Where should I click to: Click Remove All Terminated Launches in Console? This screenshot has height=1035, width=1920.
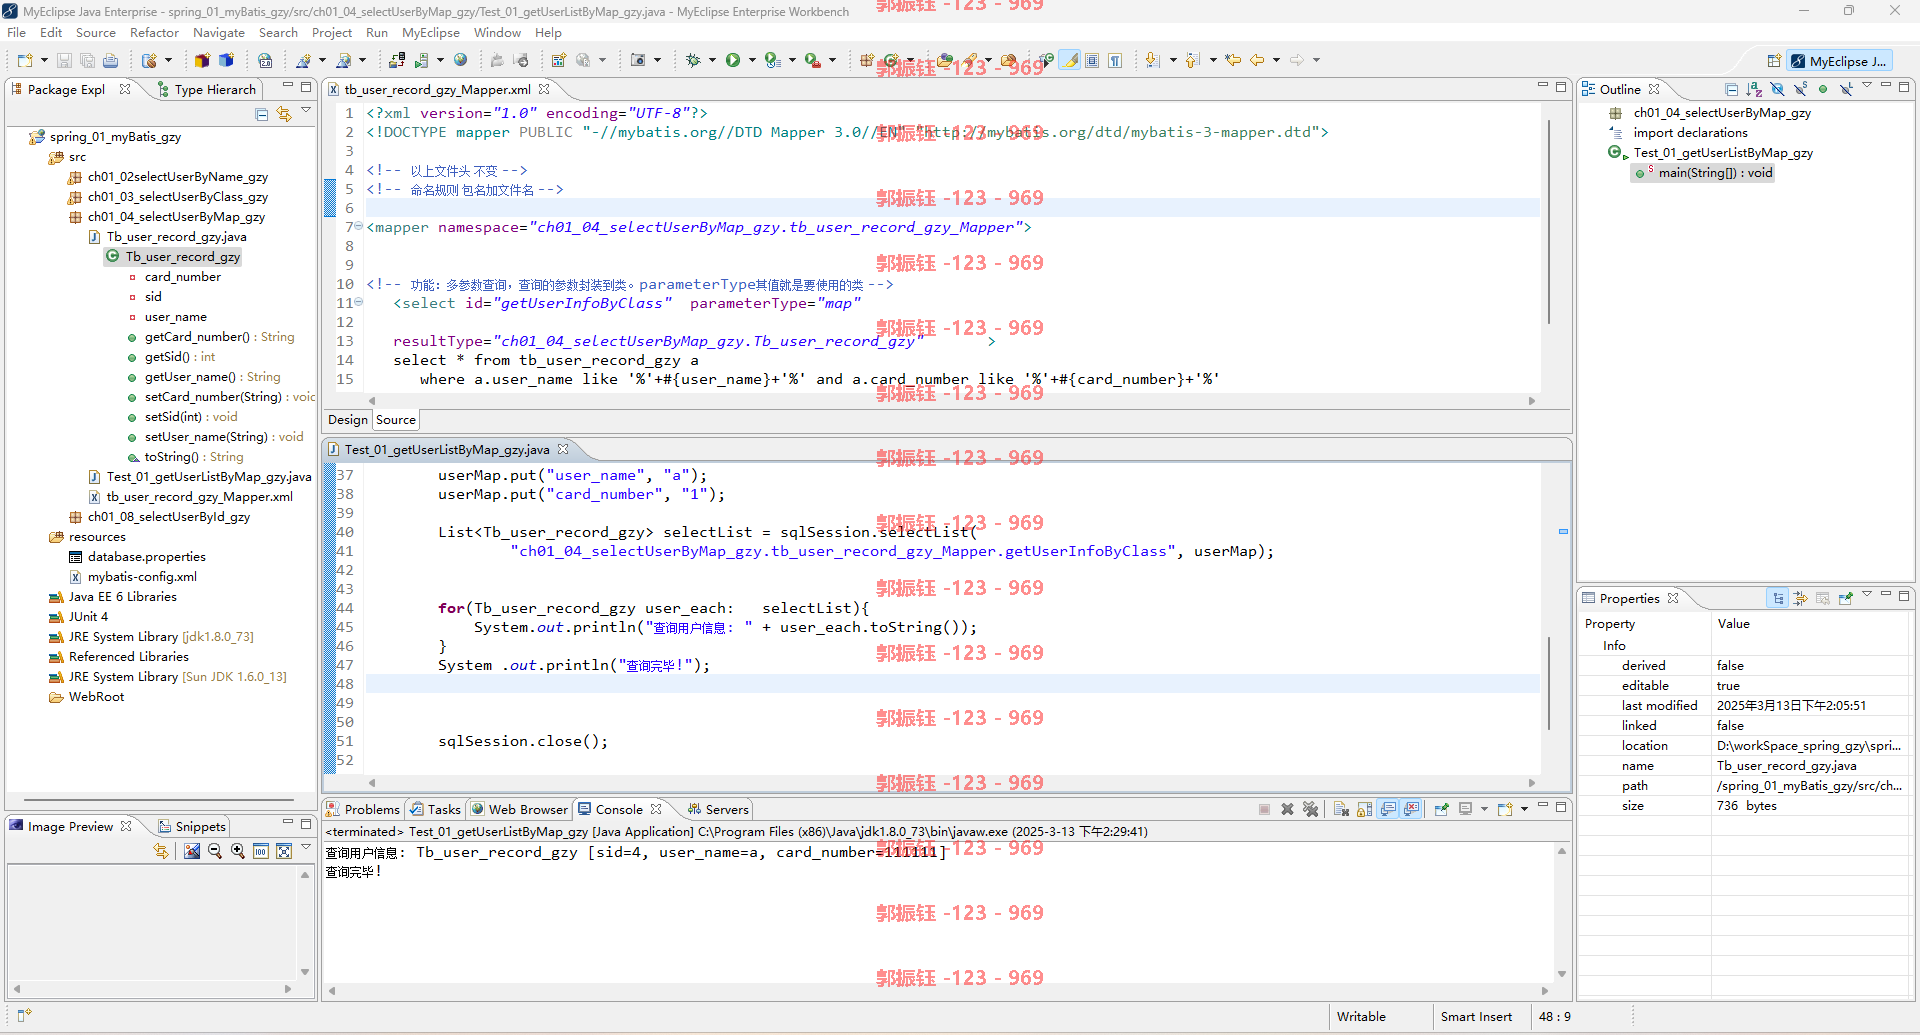(x=1311, y=809)
